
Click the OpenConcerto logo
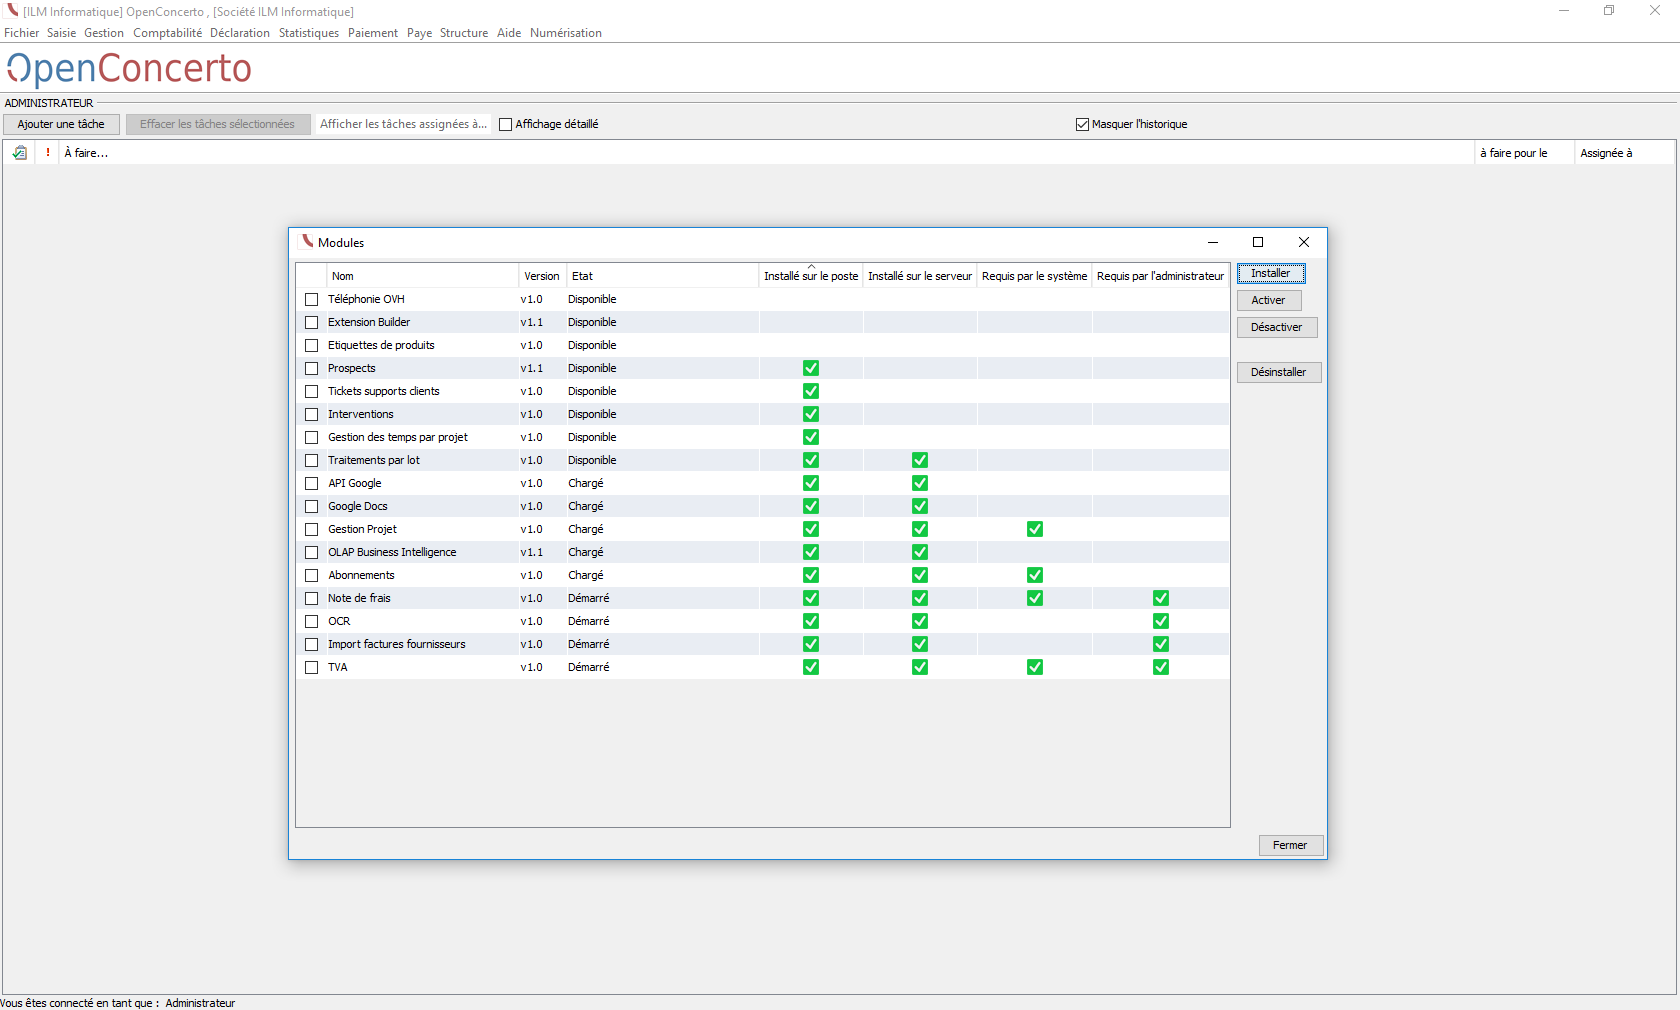coord(129,68)
